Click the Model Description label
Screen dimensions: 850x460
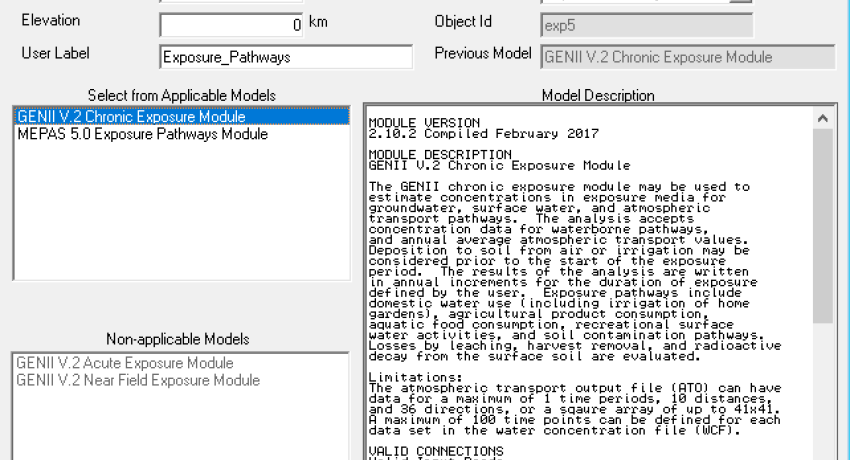[x=598, y=95]
